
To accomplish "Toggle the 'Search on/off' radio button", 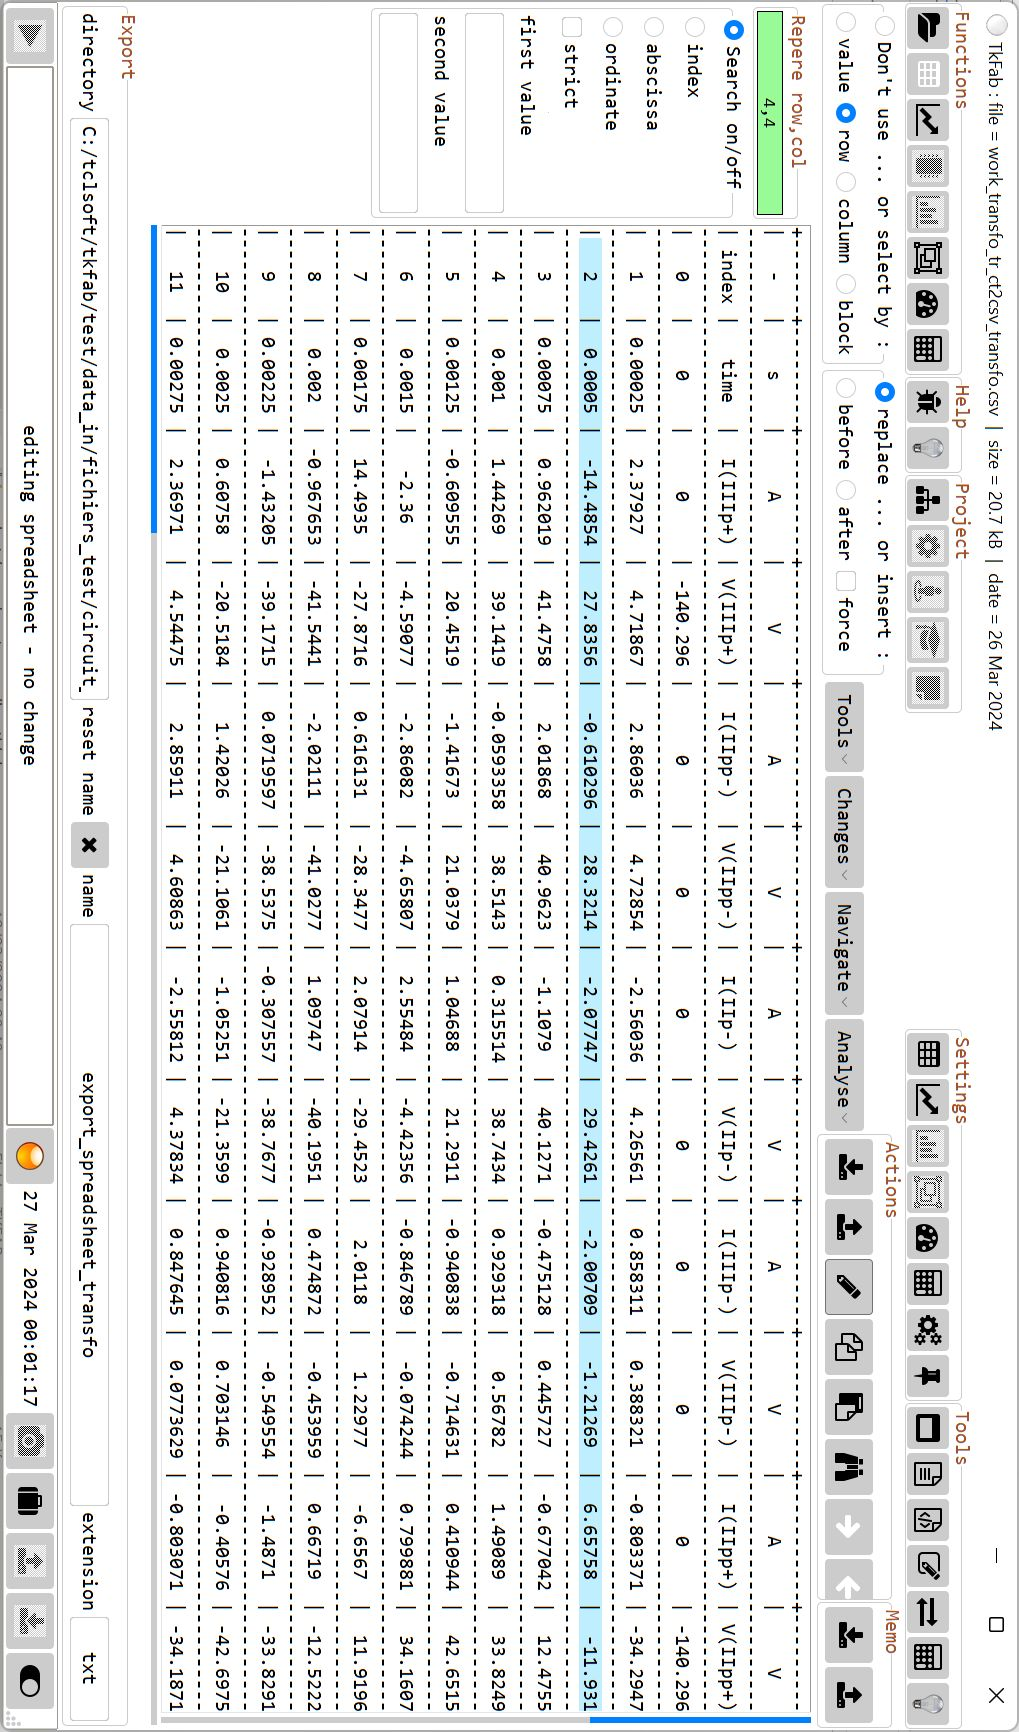I will [734, 29].
